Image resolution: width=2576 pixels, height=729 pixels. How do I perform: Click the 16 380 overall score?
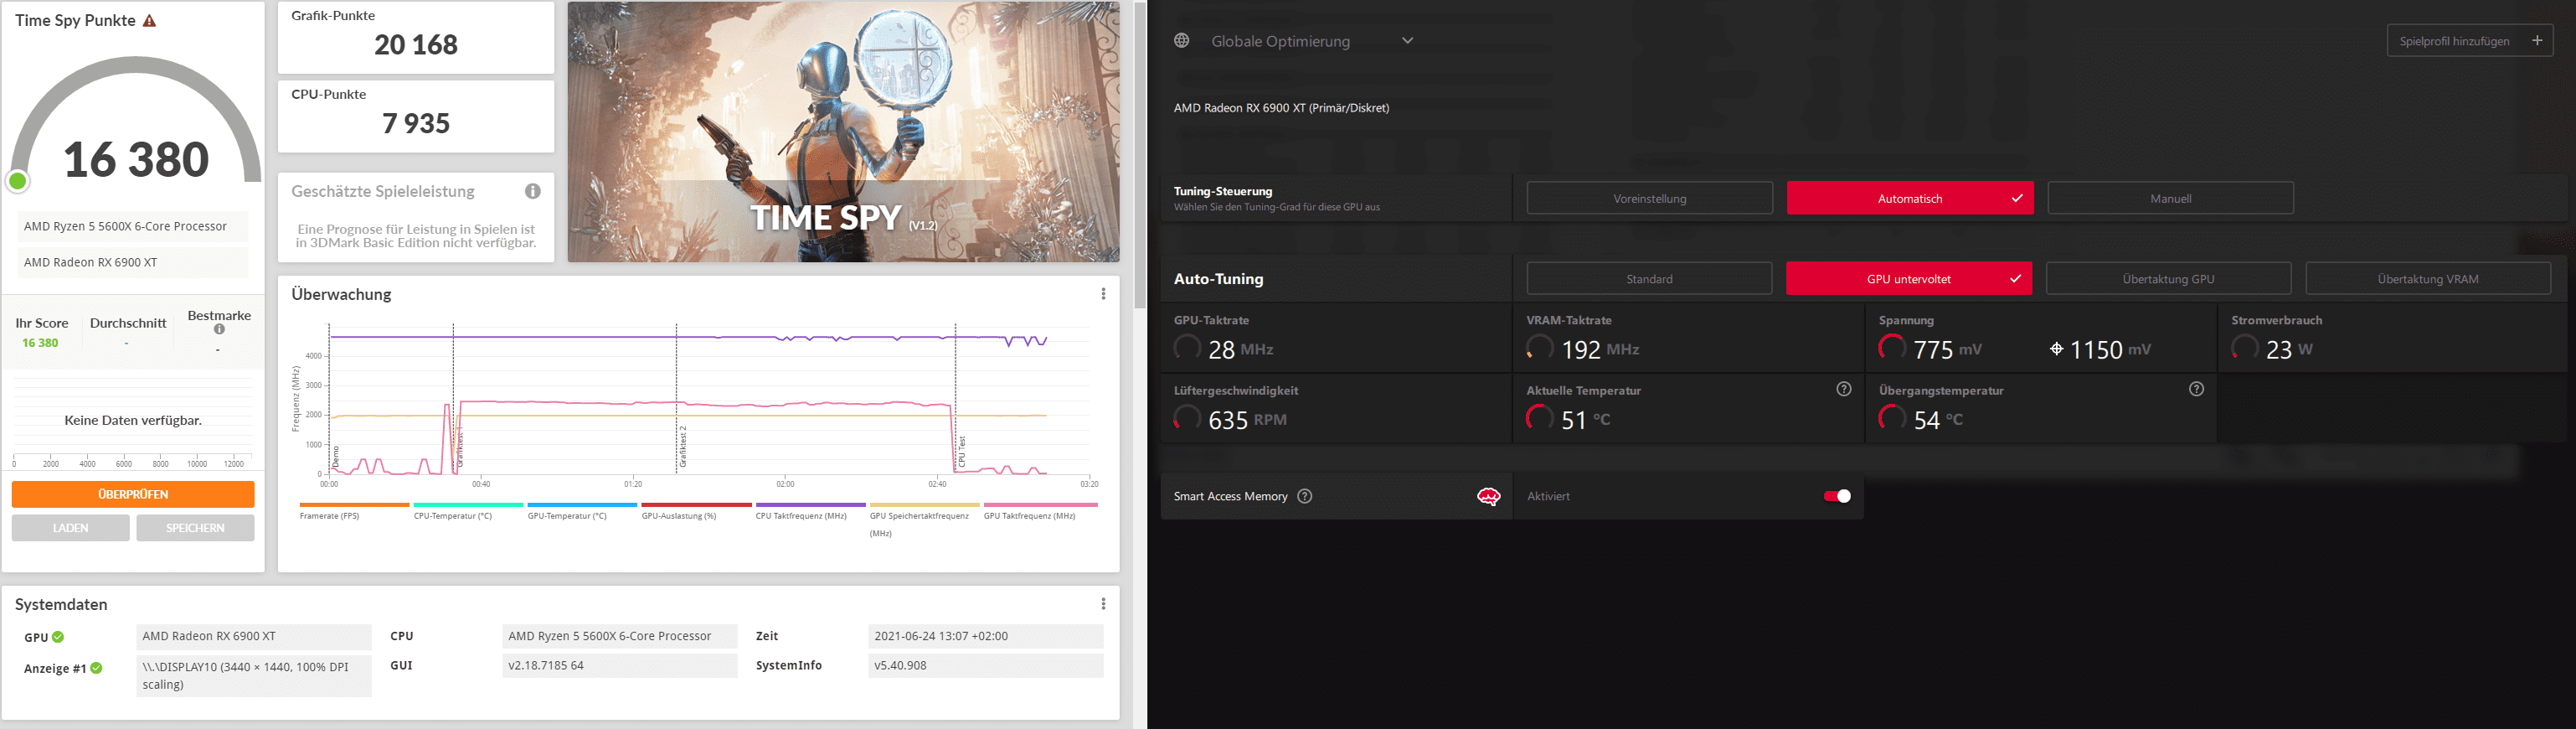click(136, 159)
